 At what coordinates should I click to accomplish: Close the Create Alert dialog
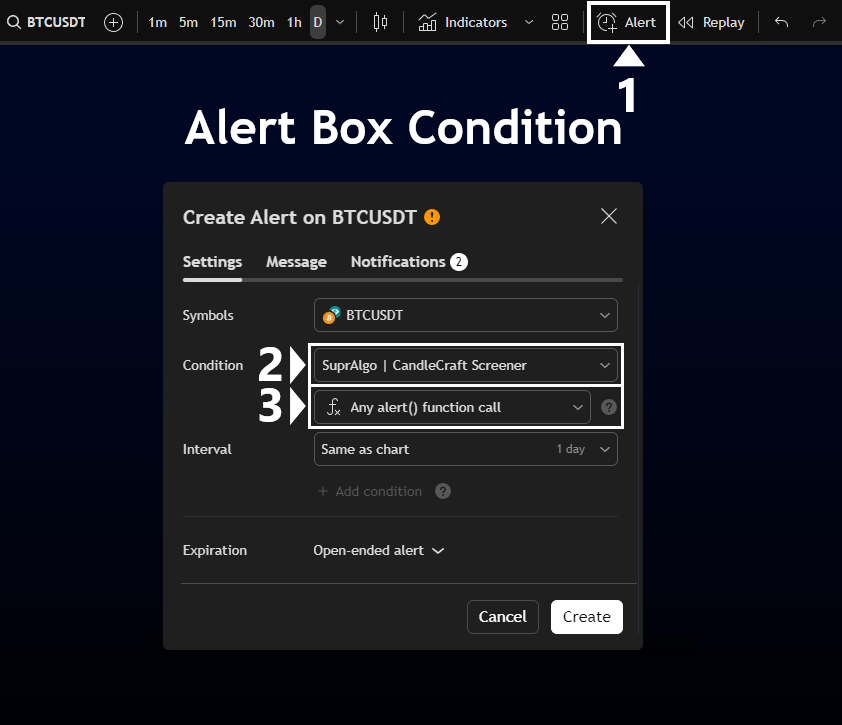coord(609,216)
